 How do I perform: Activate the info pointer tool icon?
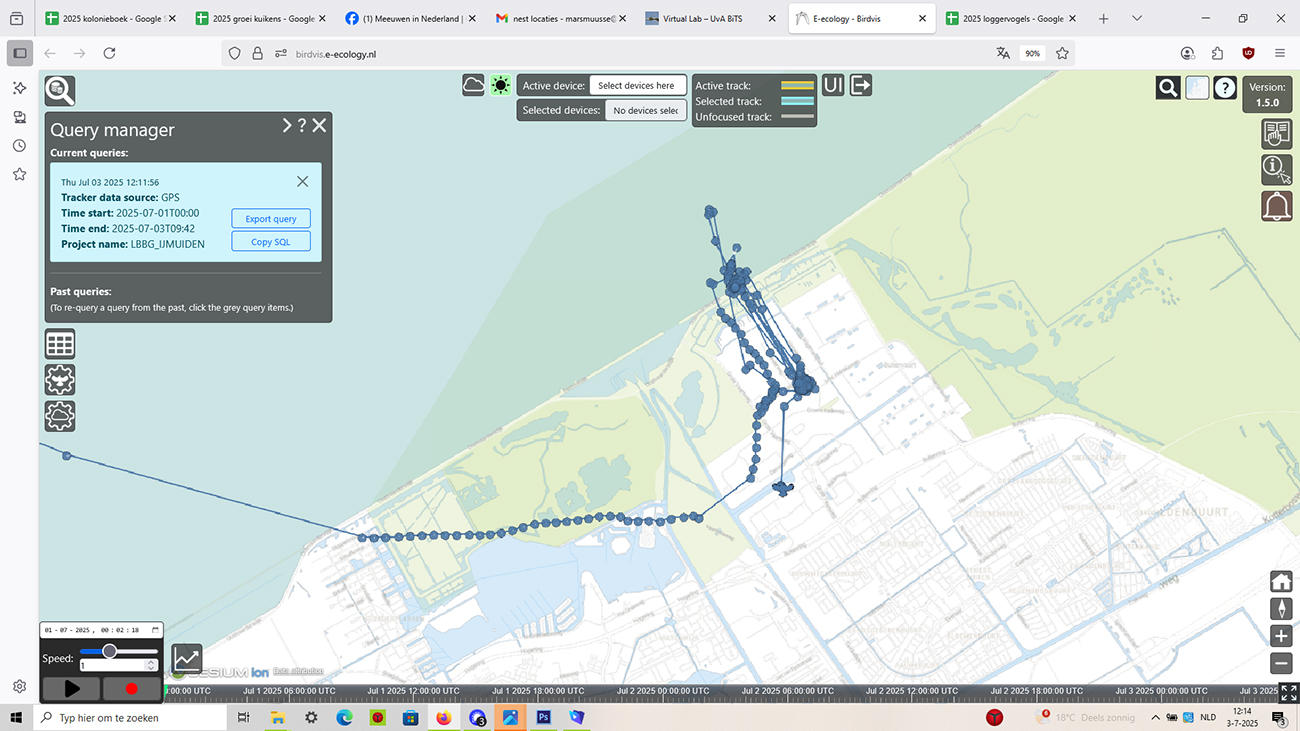[1276, 170]
